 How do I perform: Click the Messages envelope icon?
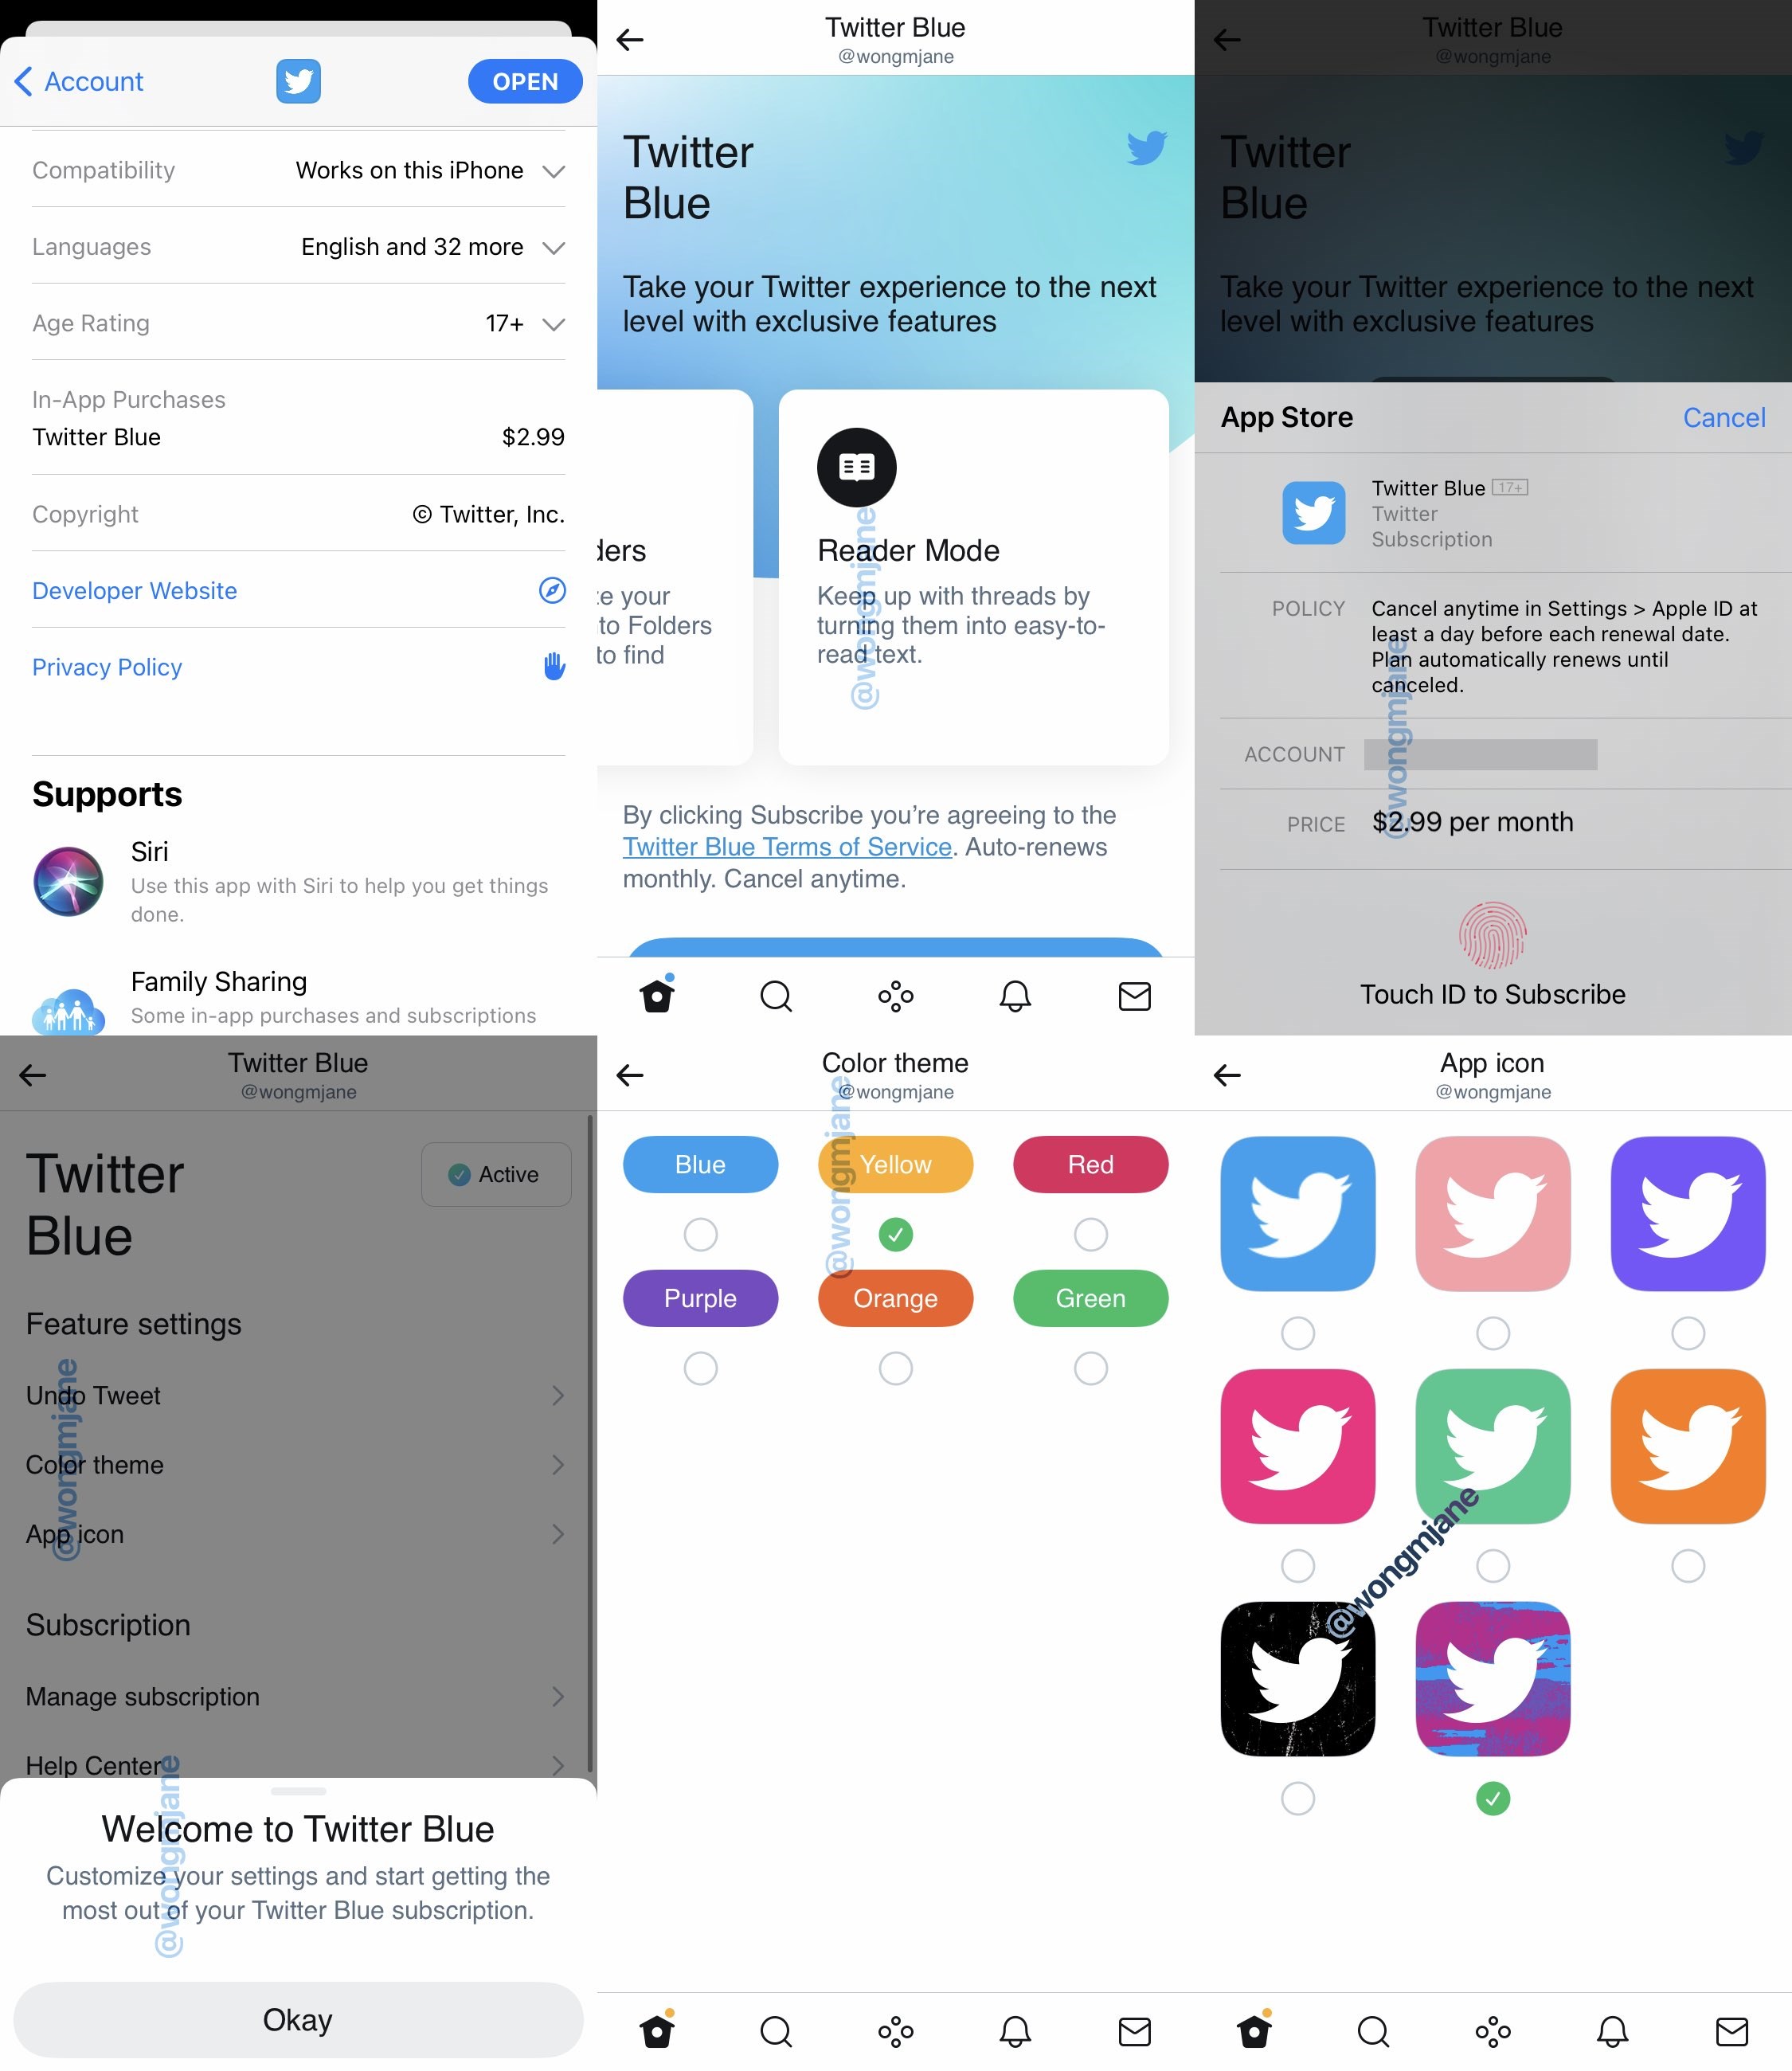click(1136, 993)
